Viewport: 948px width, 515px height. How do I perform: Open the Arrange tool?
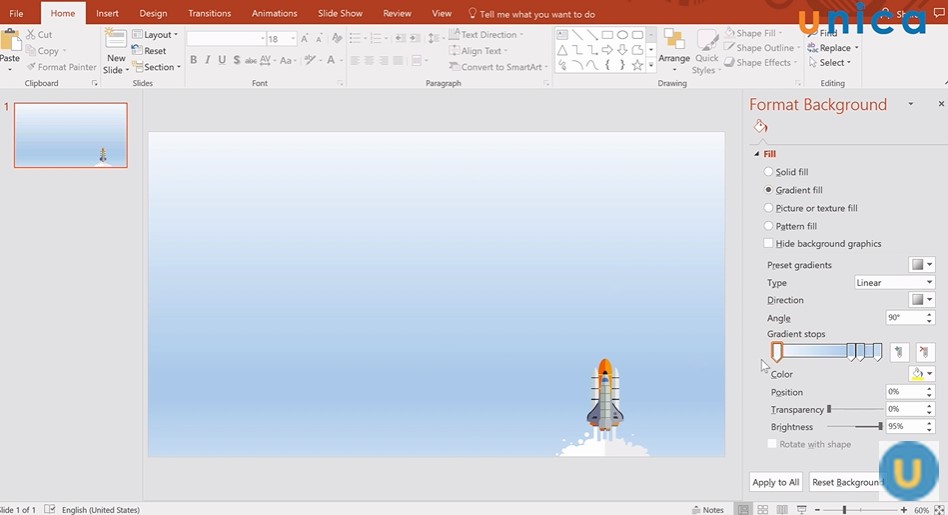click(x=674, y=50)
